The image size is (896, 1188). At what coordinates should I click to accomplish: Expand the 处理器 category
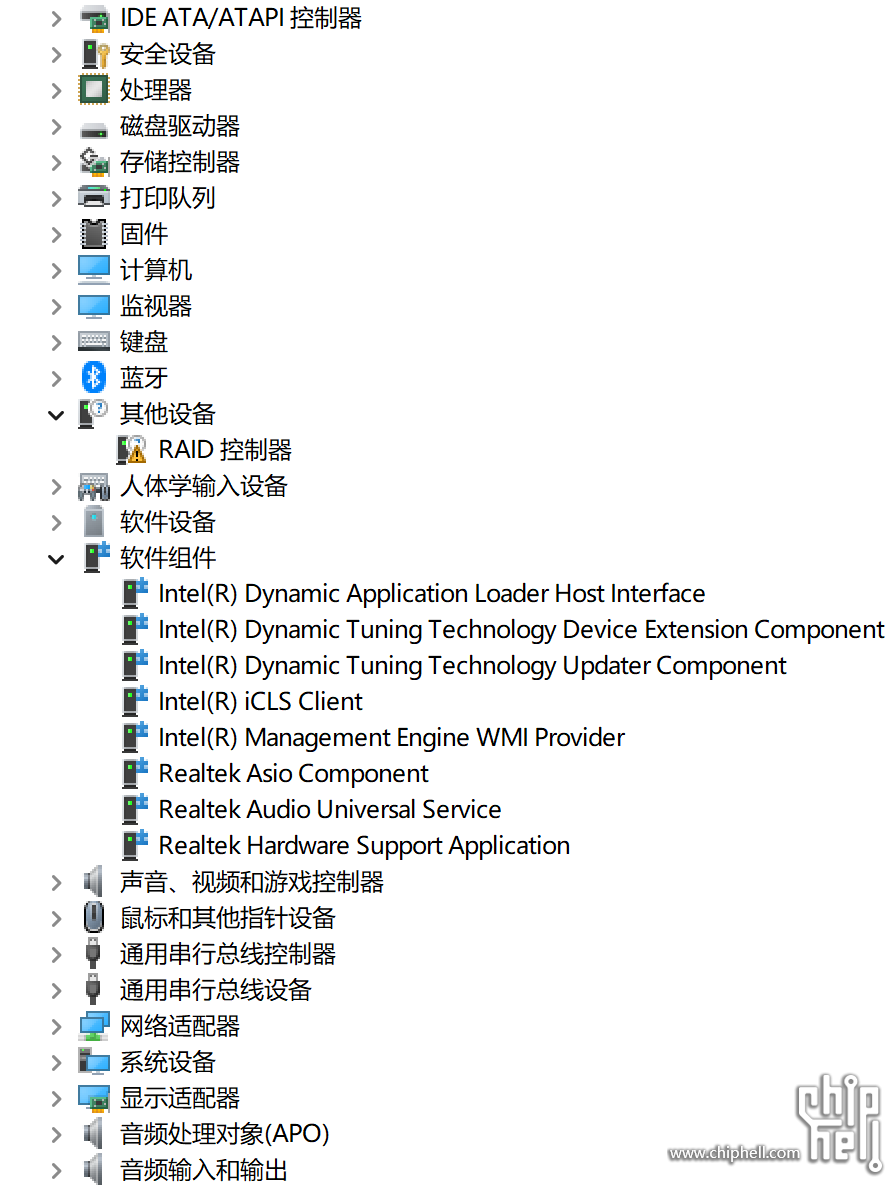point(56,90)
